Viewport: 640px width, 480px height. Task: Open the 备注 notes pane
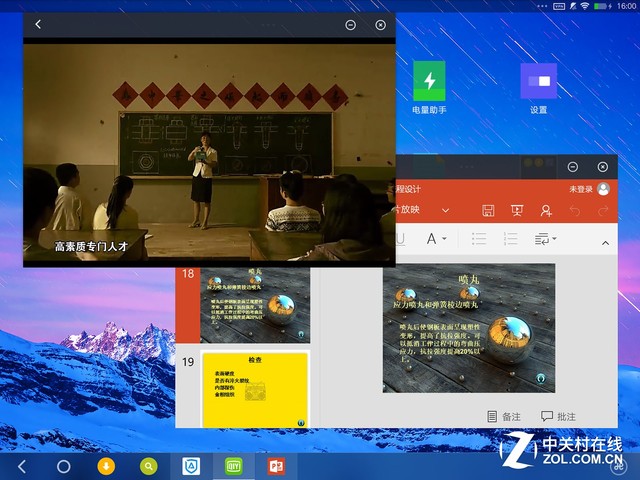503,416
